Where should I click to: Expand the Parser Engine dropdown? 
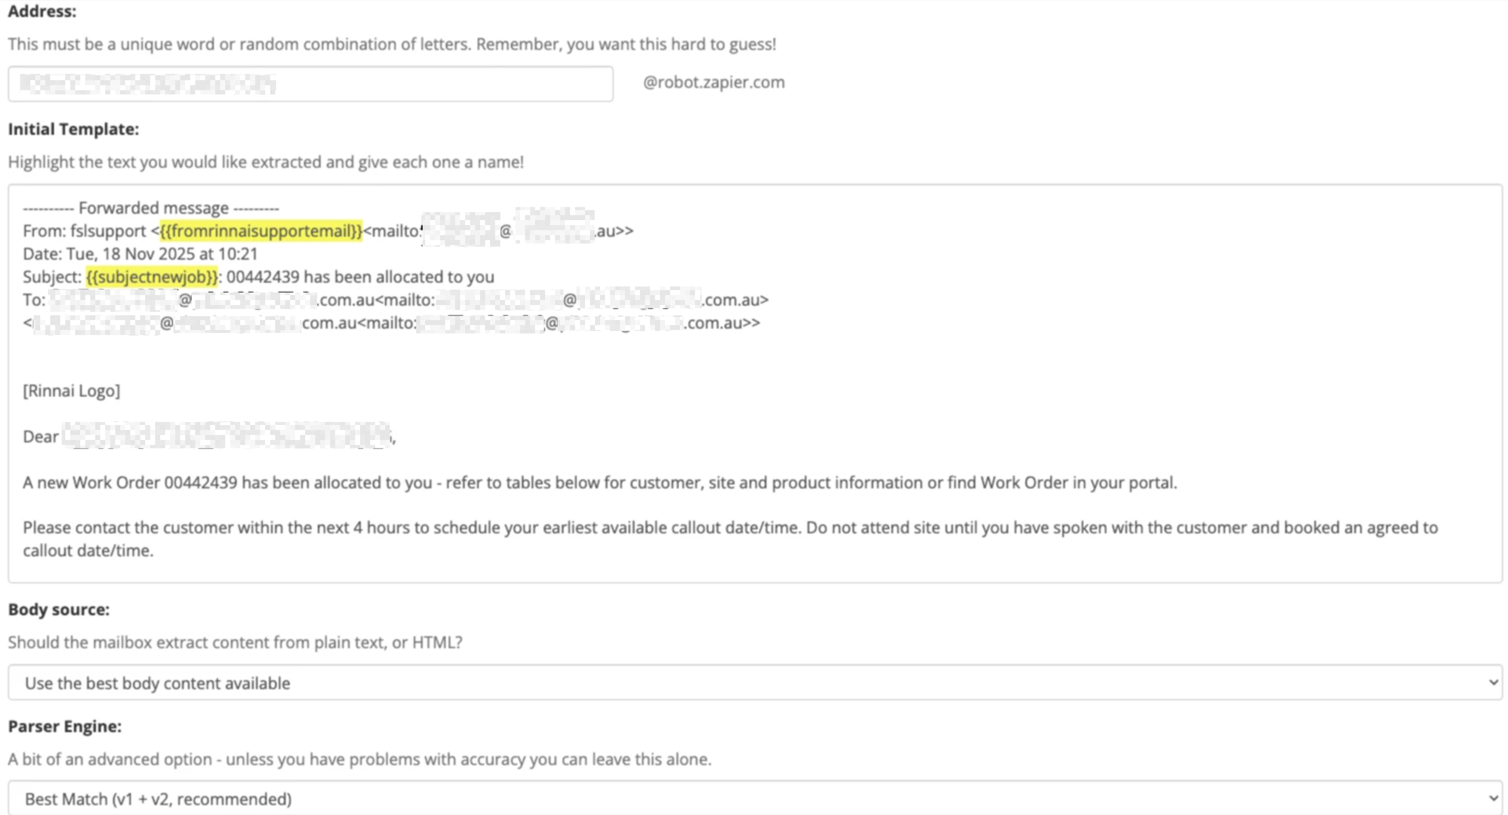click(754, 799)
